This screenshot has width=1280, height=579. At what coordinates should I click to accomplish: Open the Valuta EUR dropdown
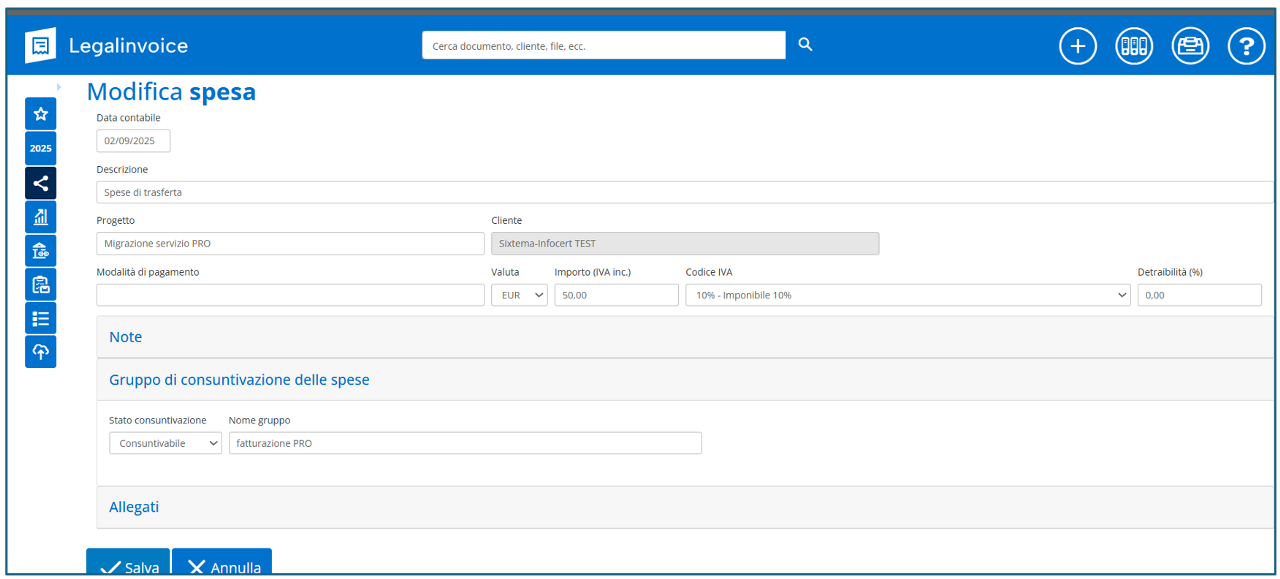click(x=519, y=295)
